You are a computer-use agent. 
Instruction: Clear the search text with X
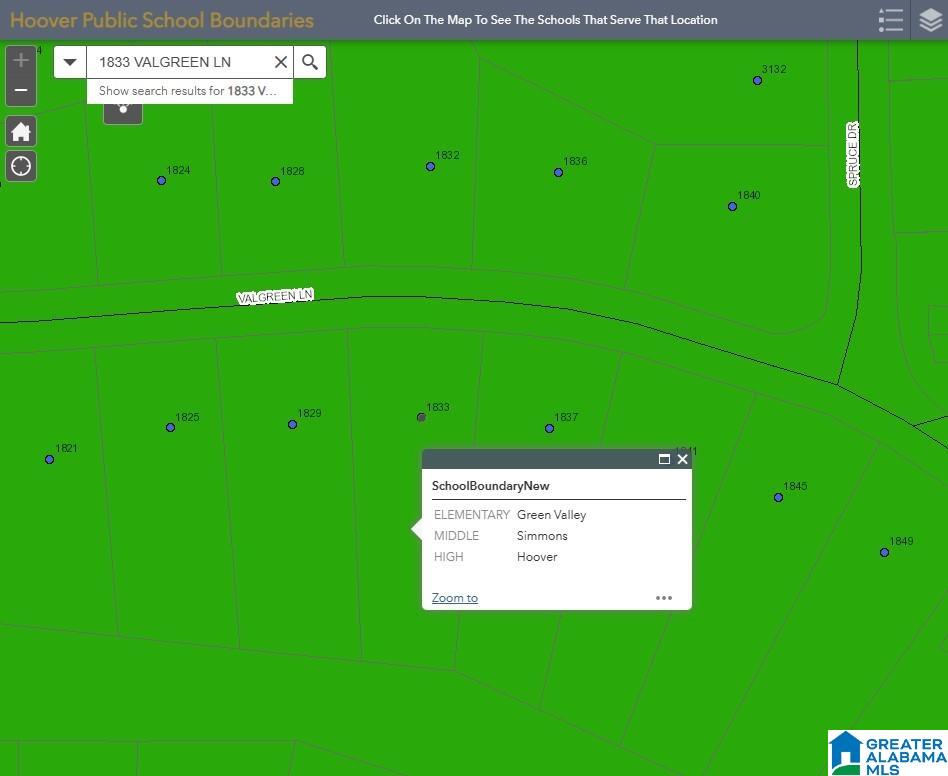281,62
